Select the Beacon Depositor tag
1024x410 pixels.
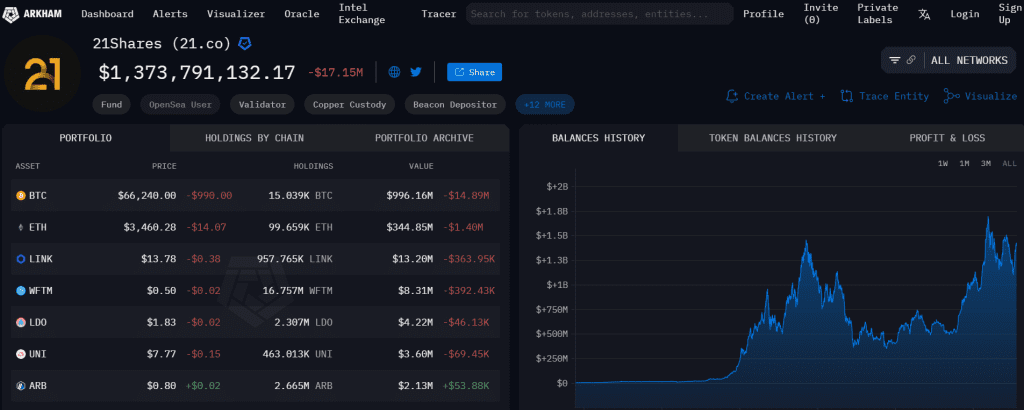click(x=455, y=104)
